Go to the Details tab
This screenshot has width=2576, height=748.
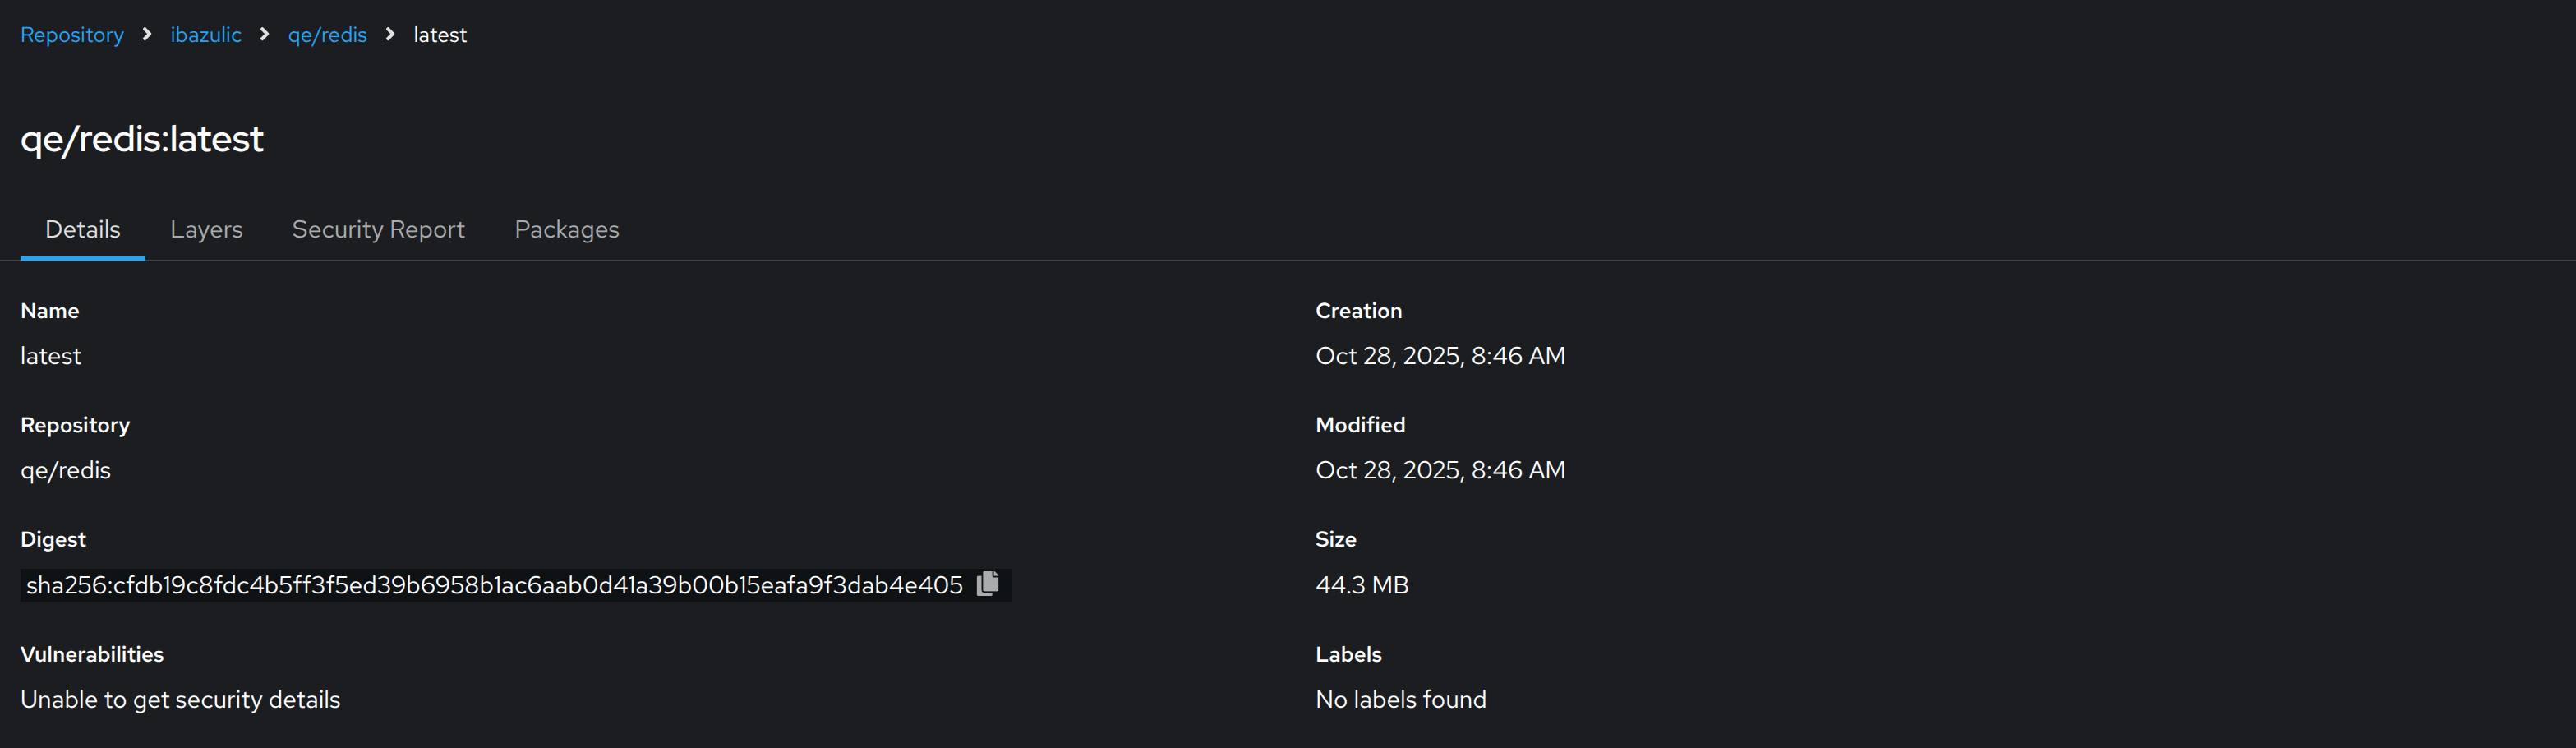(83, 230)
